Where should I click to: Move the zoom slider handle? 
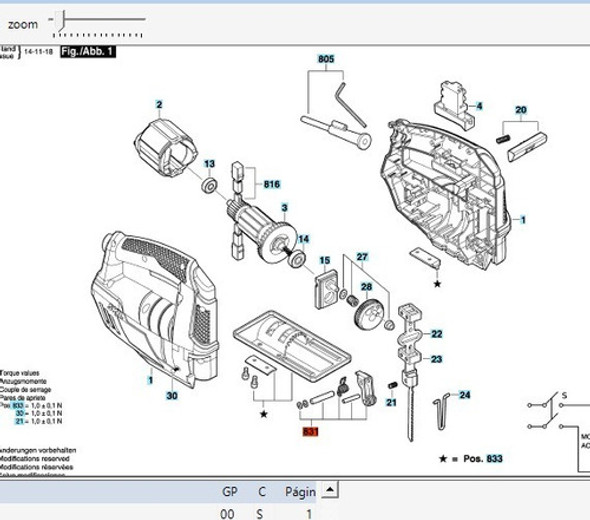coord(61,21)
